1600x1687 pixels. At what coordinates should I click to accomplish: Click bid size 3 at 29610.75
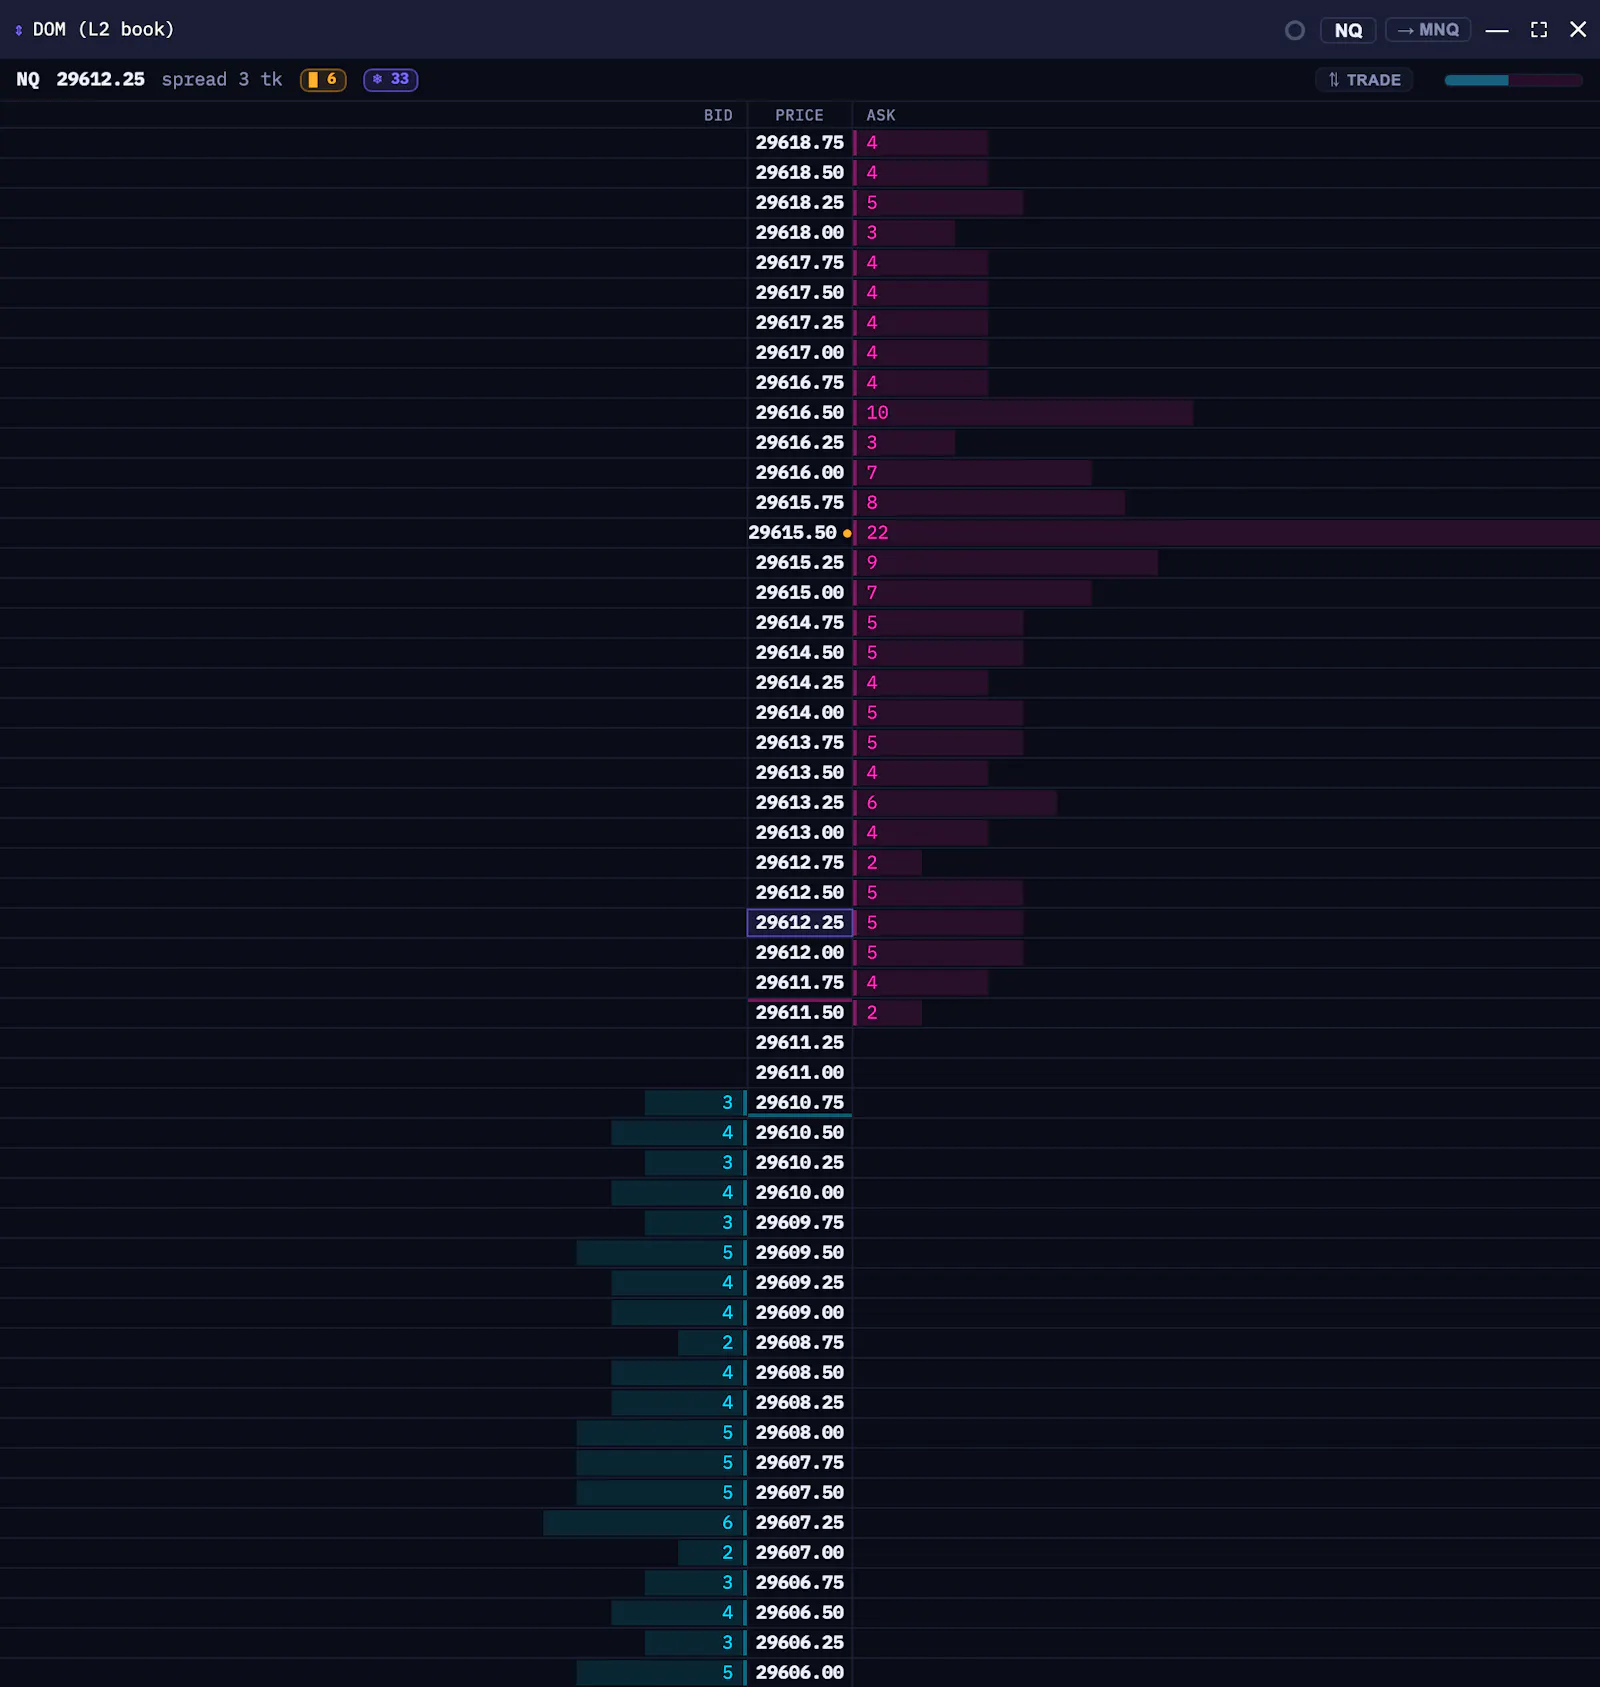tap(728, 1103)
